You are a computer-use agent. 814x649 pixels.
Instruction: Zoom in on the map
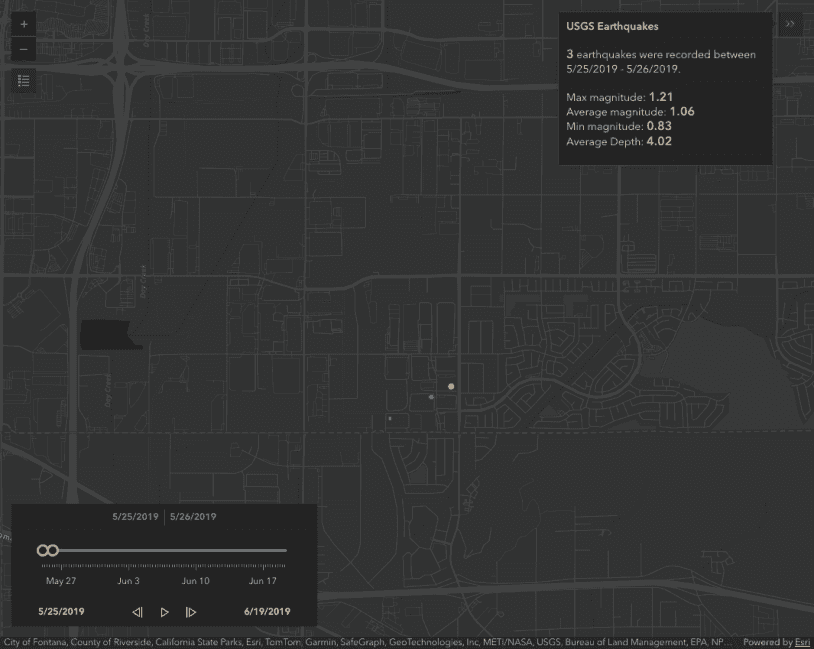click(24, 24)
